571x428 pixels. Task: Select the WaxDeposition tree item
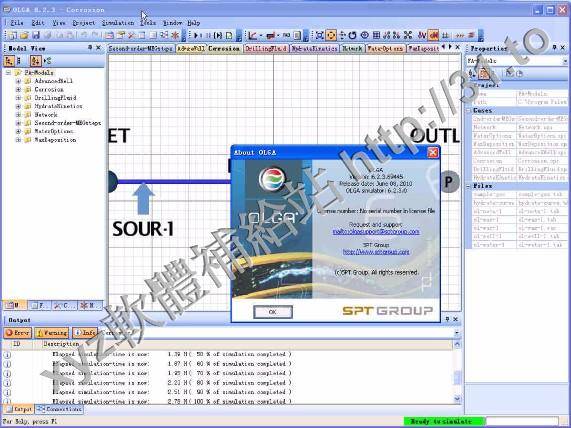pos(55,140)
